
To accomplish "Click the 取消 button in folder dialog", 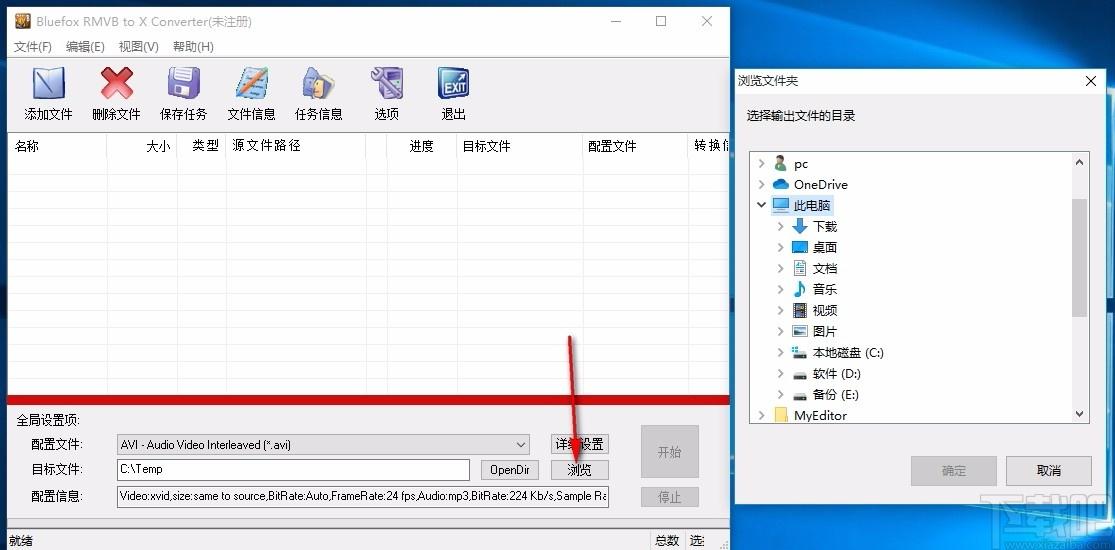I will pos(1049,471).
